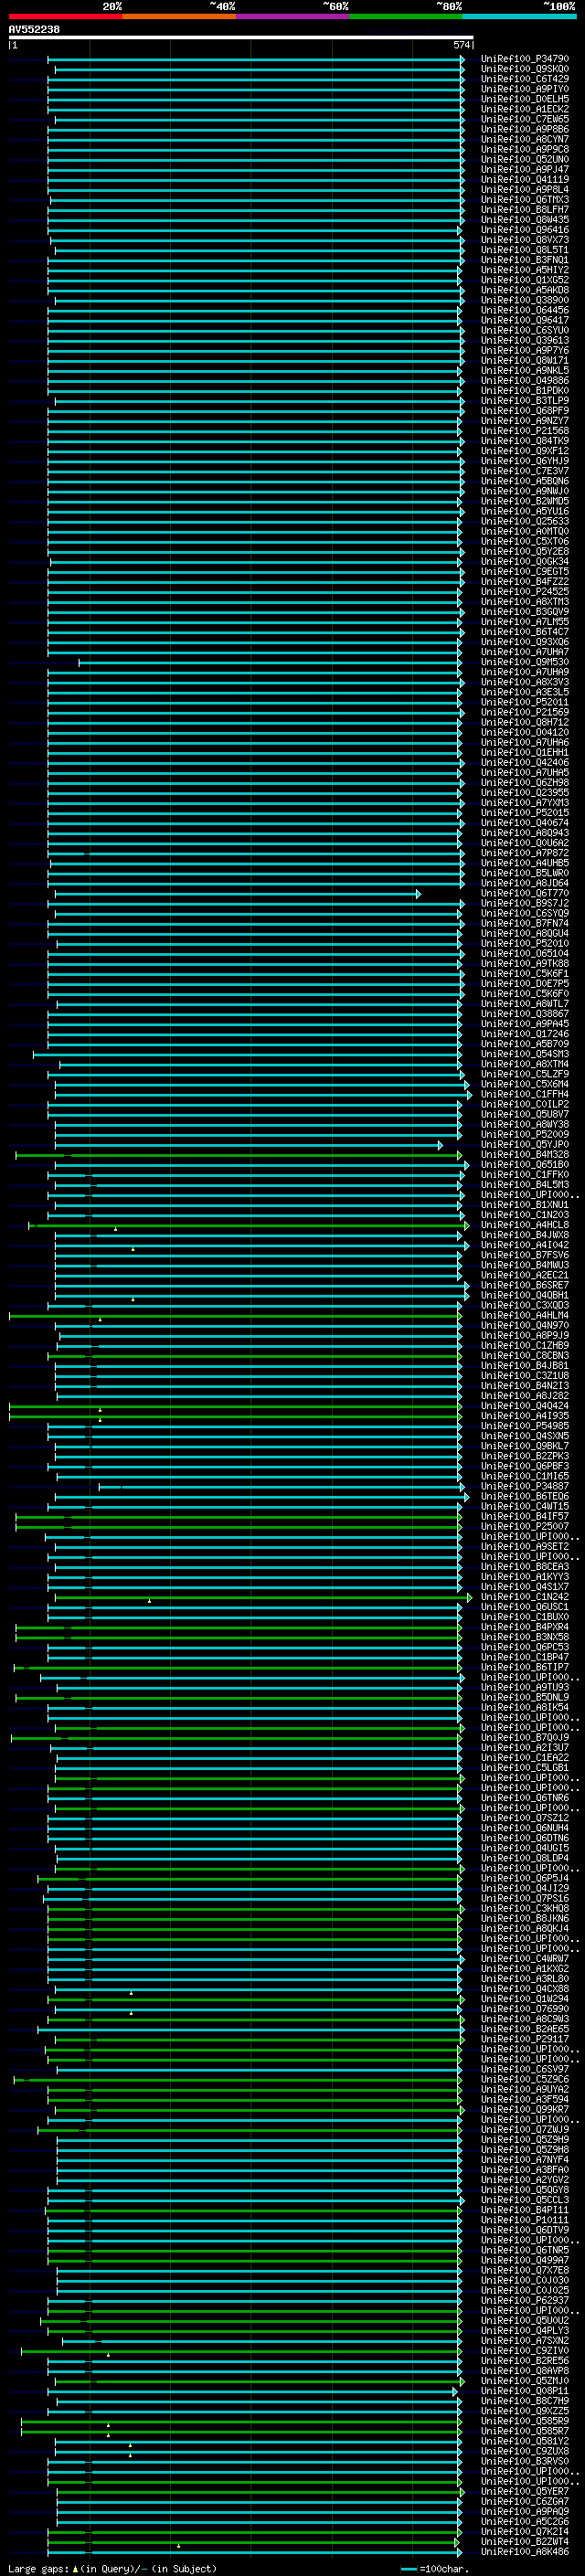Select the UniRef100_O49886 label
585x2576 pixels.
point(524,381)
